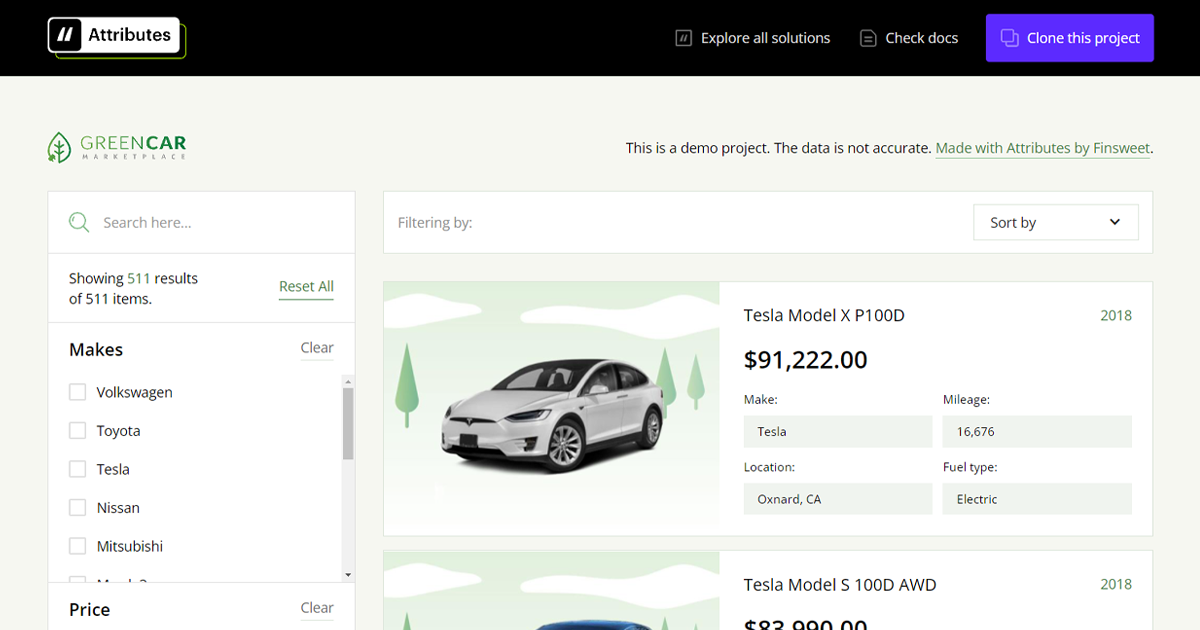Click the Makes list scrollbar thumb
Image resolution: width=1200 pixels, height=630 pixels.
[x=348, y=423]
